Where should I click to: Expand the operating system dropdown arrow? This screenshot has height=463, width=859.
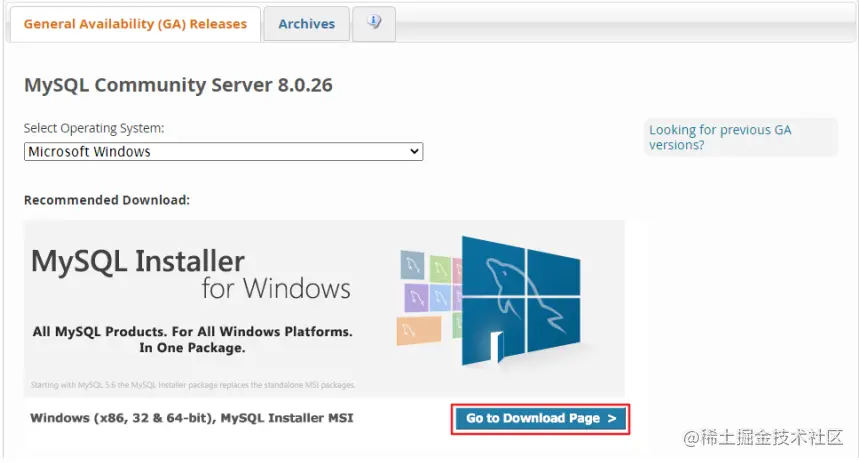coord(415,151)
